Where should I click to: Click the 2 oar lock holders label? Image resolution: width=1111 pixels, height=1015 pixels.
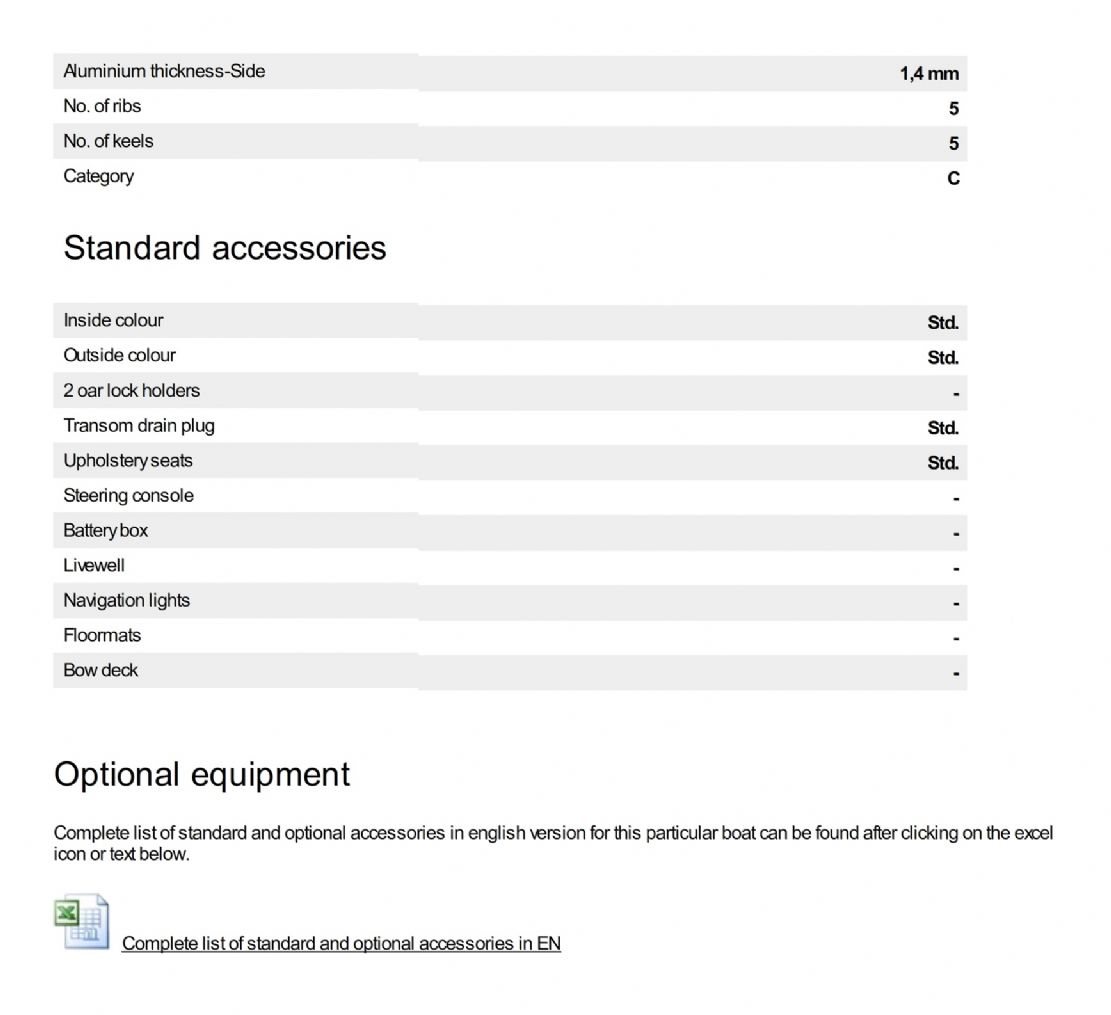(x=131, y=390)
